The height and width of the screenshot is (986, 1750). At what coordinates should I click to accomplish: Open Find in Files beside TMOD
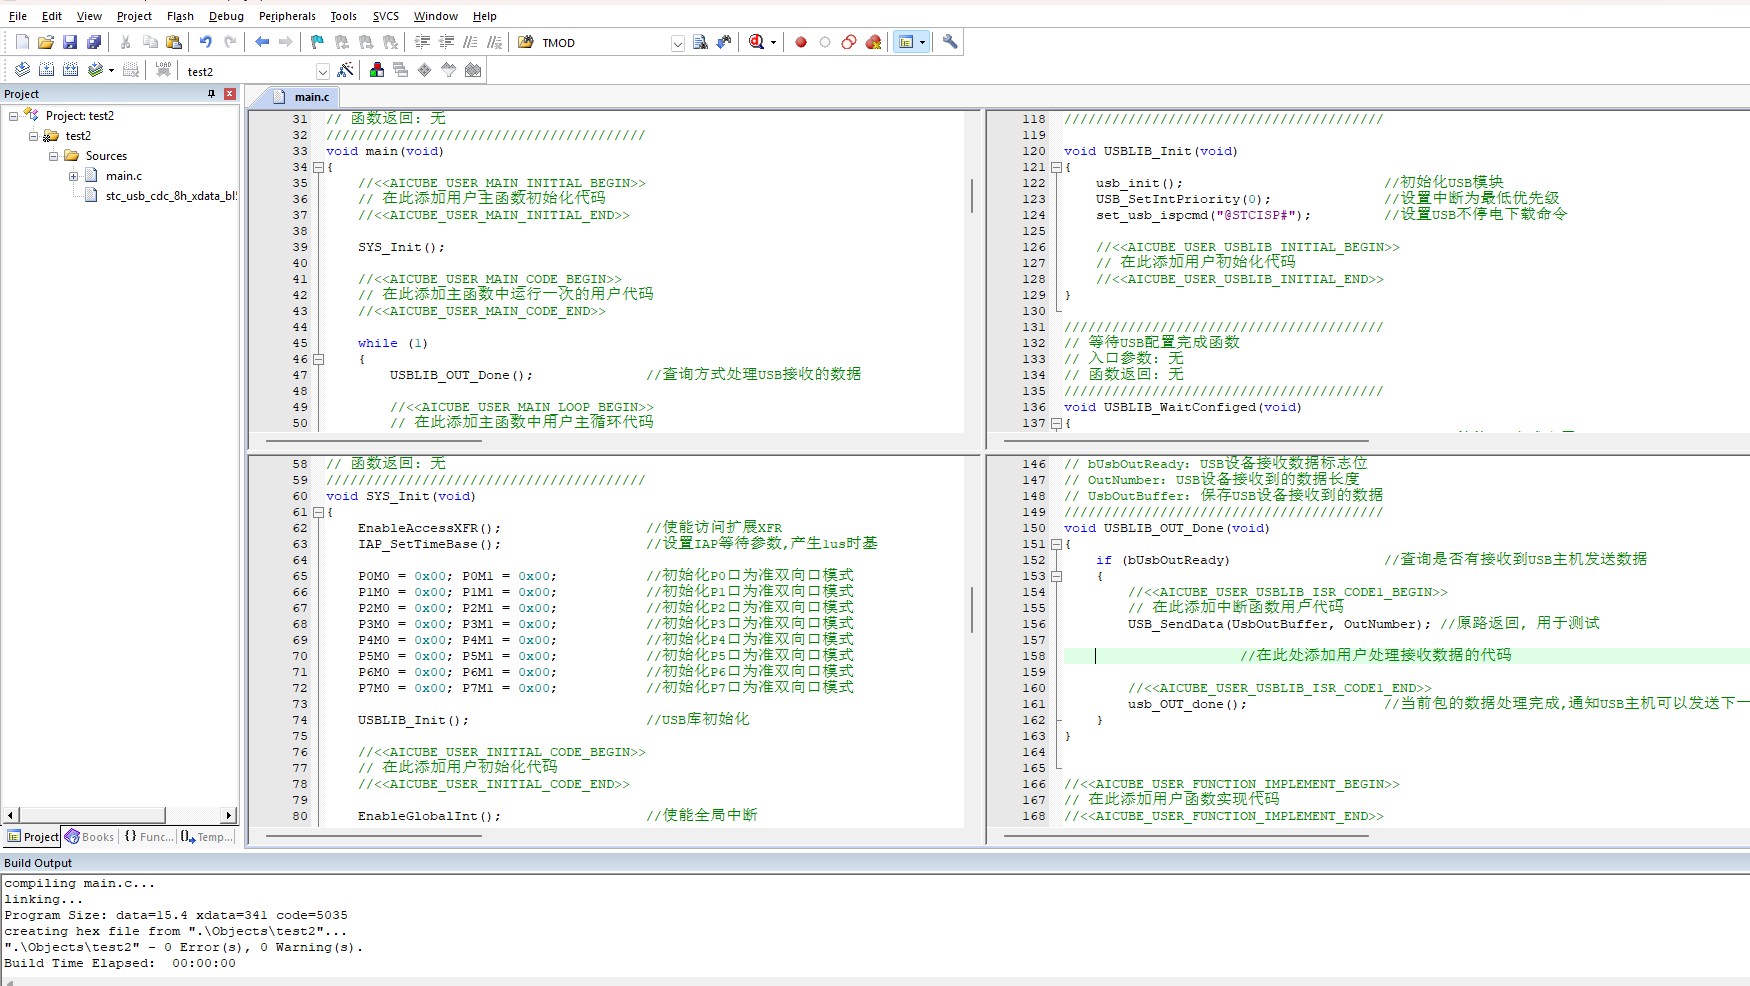(x=525, y=42)
